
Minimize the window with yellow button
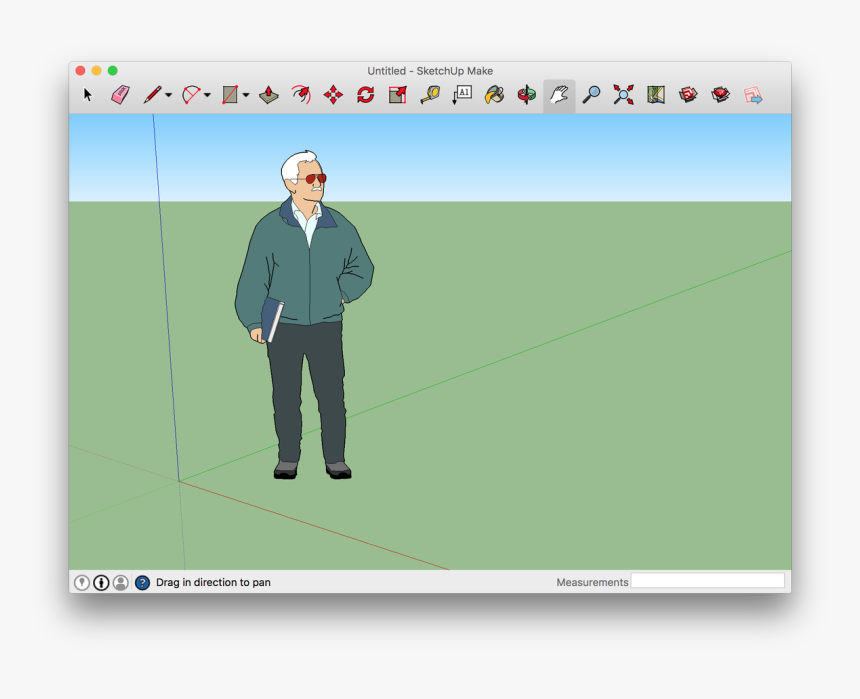pos(97,71)
